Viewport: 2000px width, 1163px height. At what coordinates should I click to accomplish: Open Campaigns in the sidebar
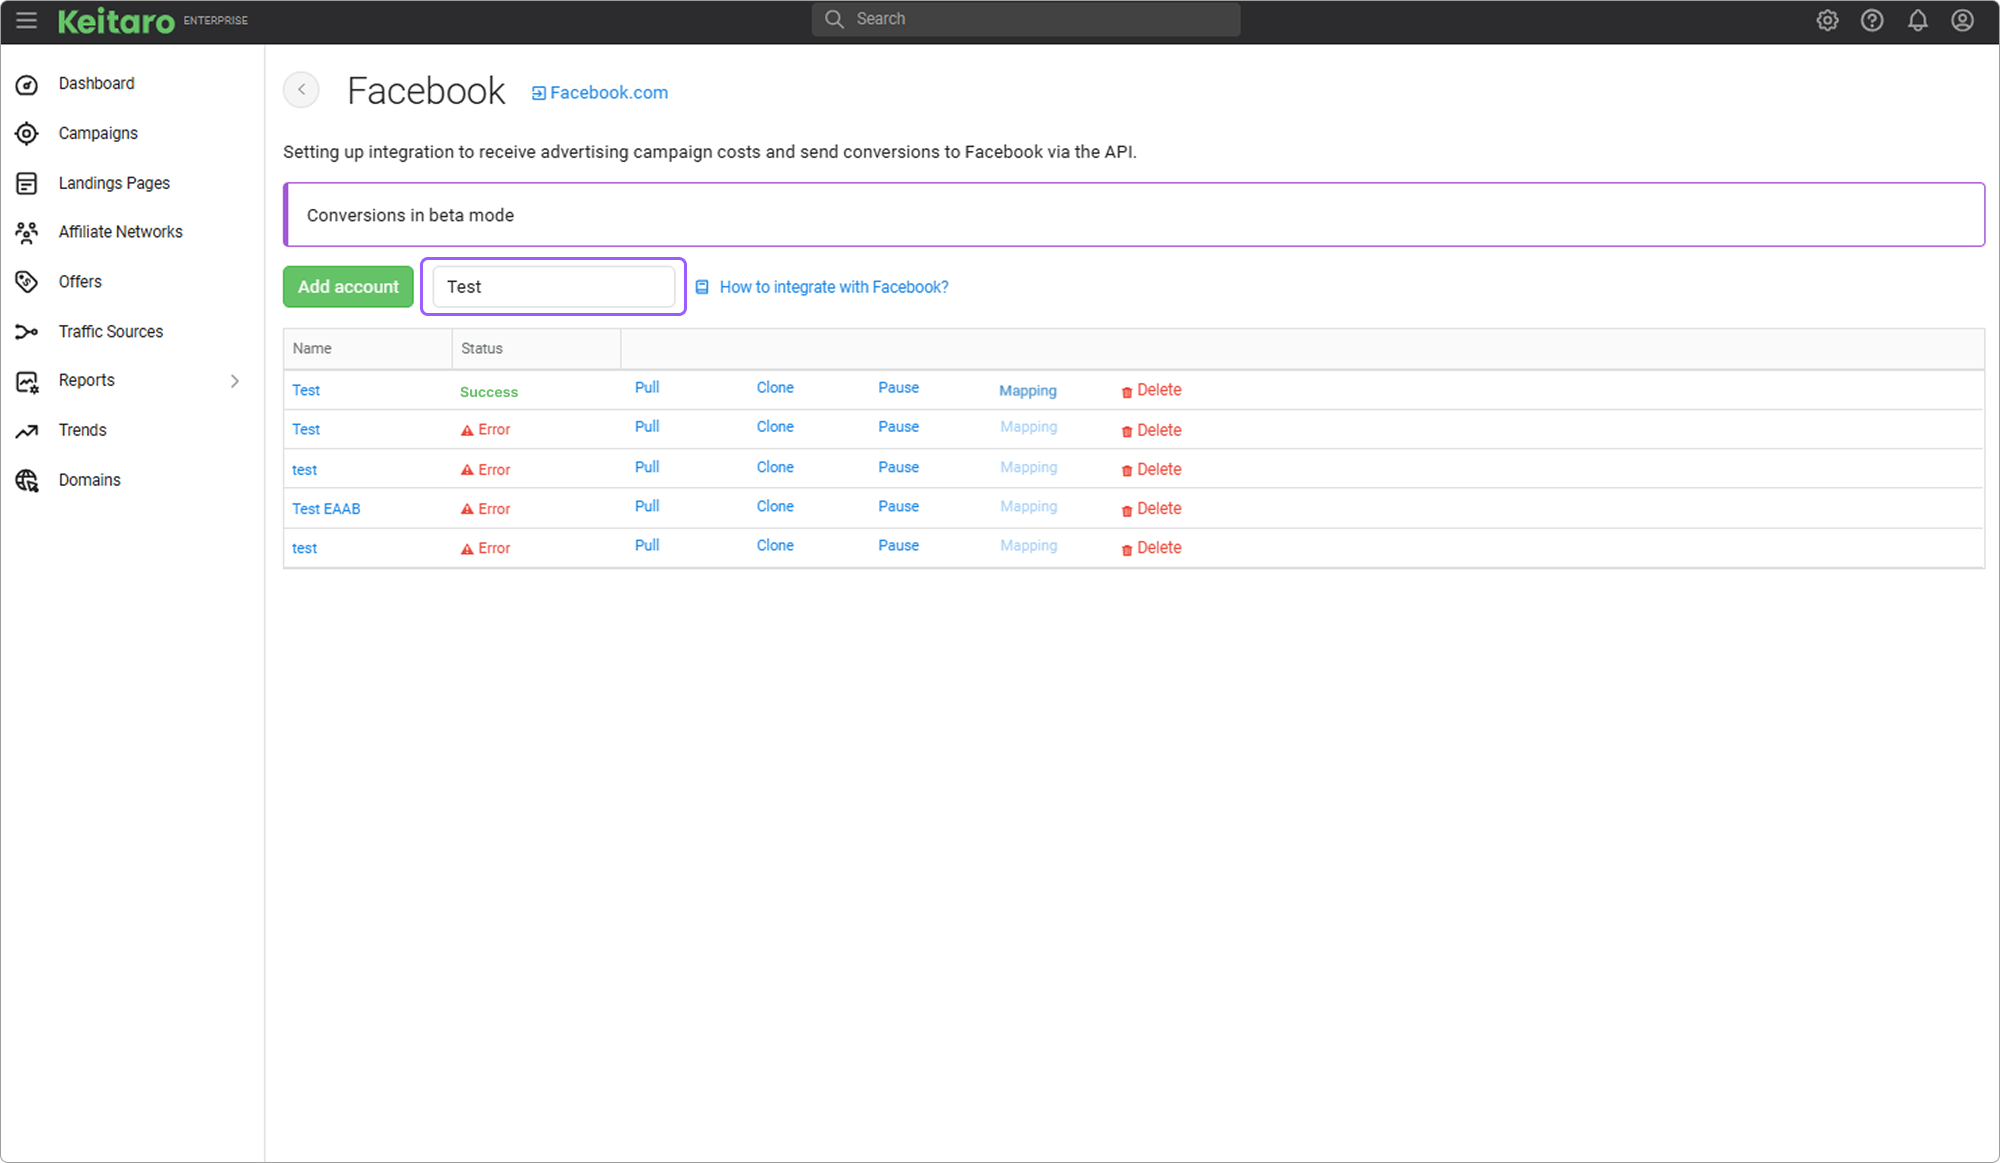click(x=98, y=133)
